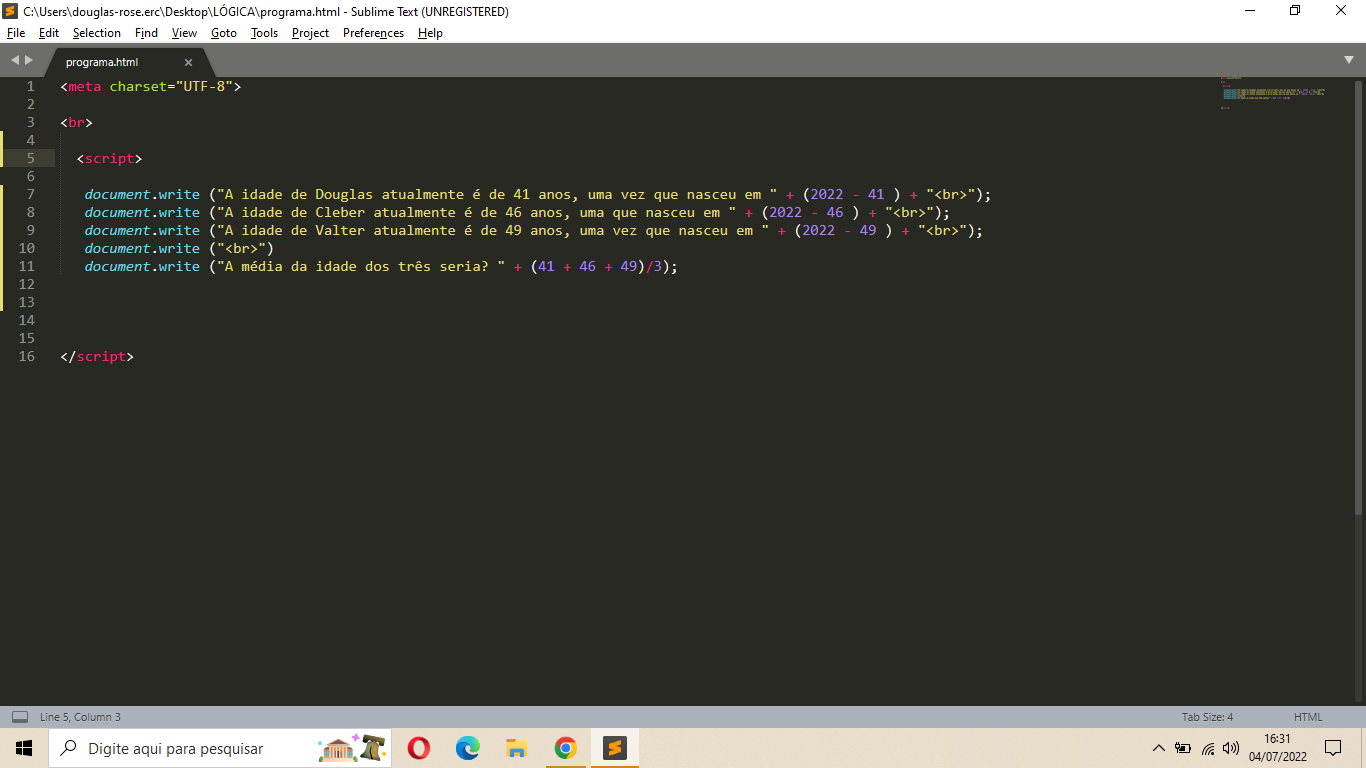This screenshot has height=768, width=1366.
Task: Open File Explorer from taskbar
Action: coord(516,748)
